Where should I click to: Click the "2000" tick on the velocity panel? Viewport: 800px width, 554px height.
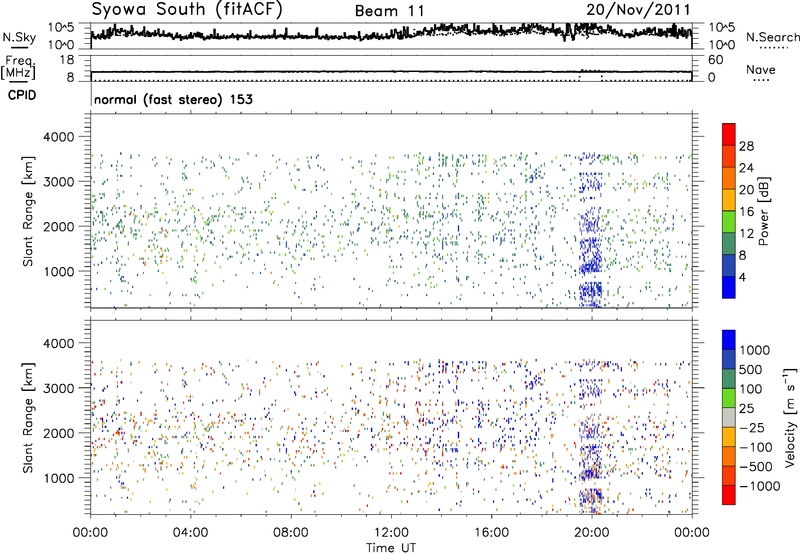coord(58,433)
